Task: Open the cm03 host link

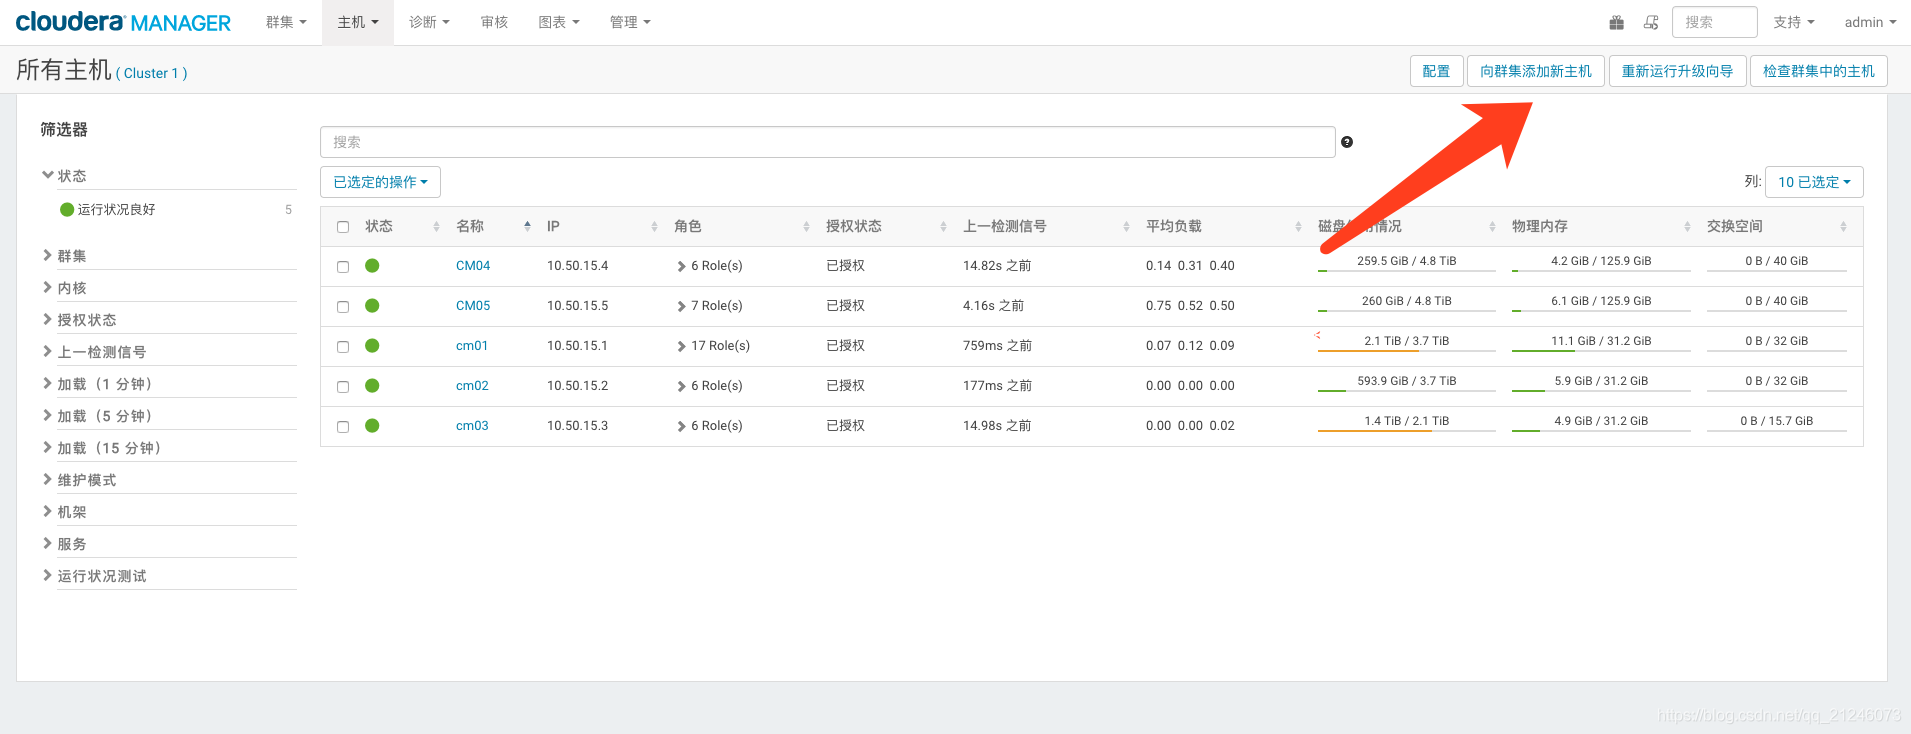Action: coord(472,426)
